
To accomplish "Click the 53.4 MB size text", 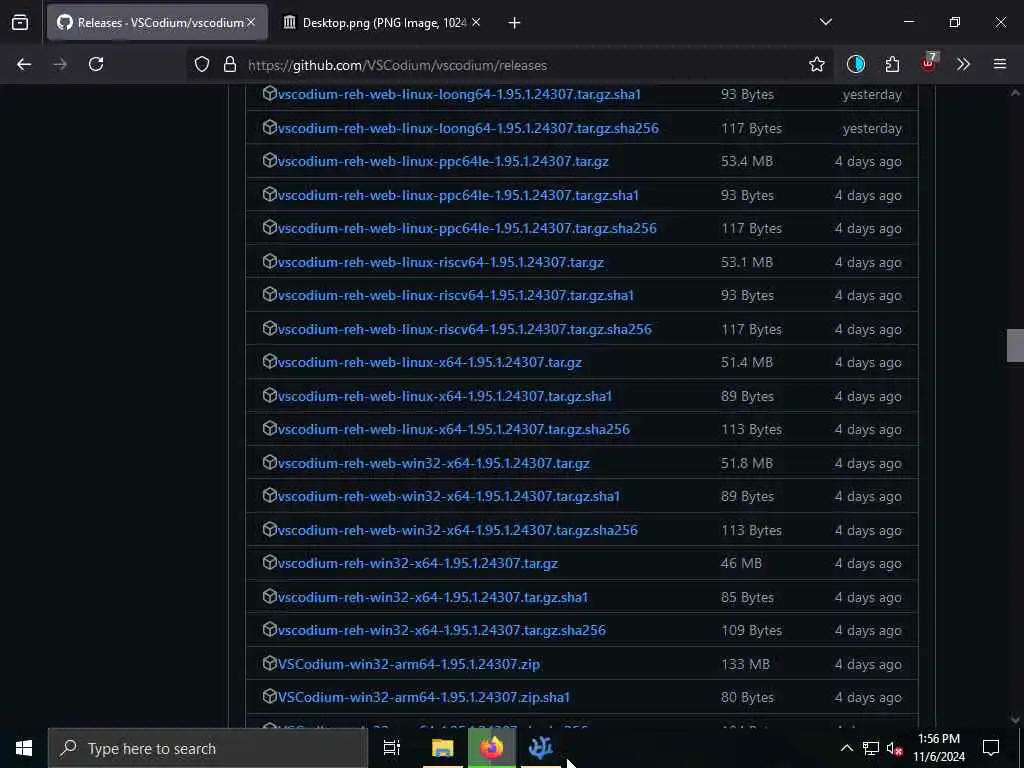I will point(746,161).
